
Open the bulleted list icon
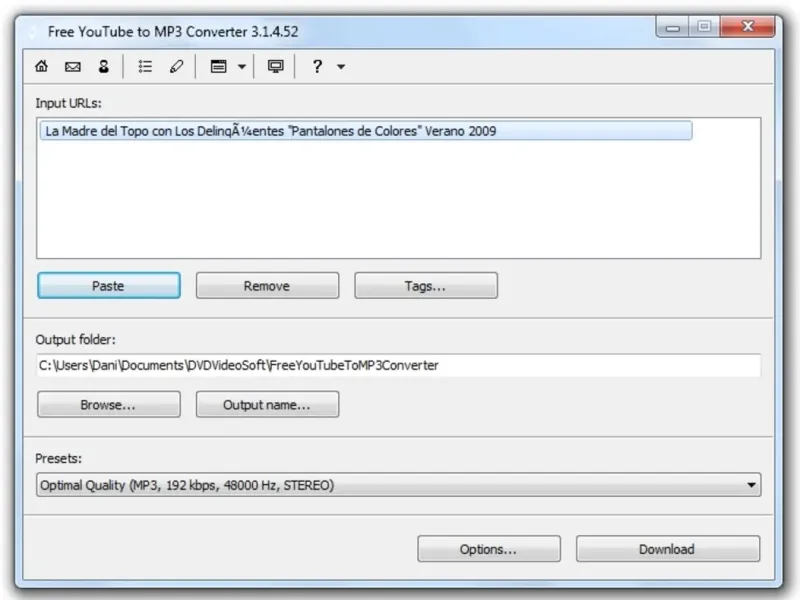pos(145,66)
